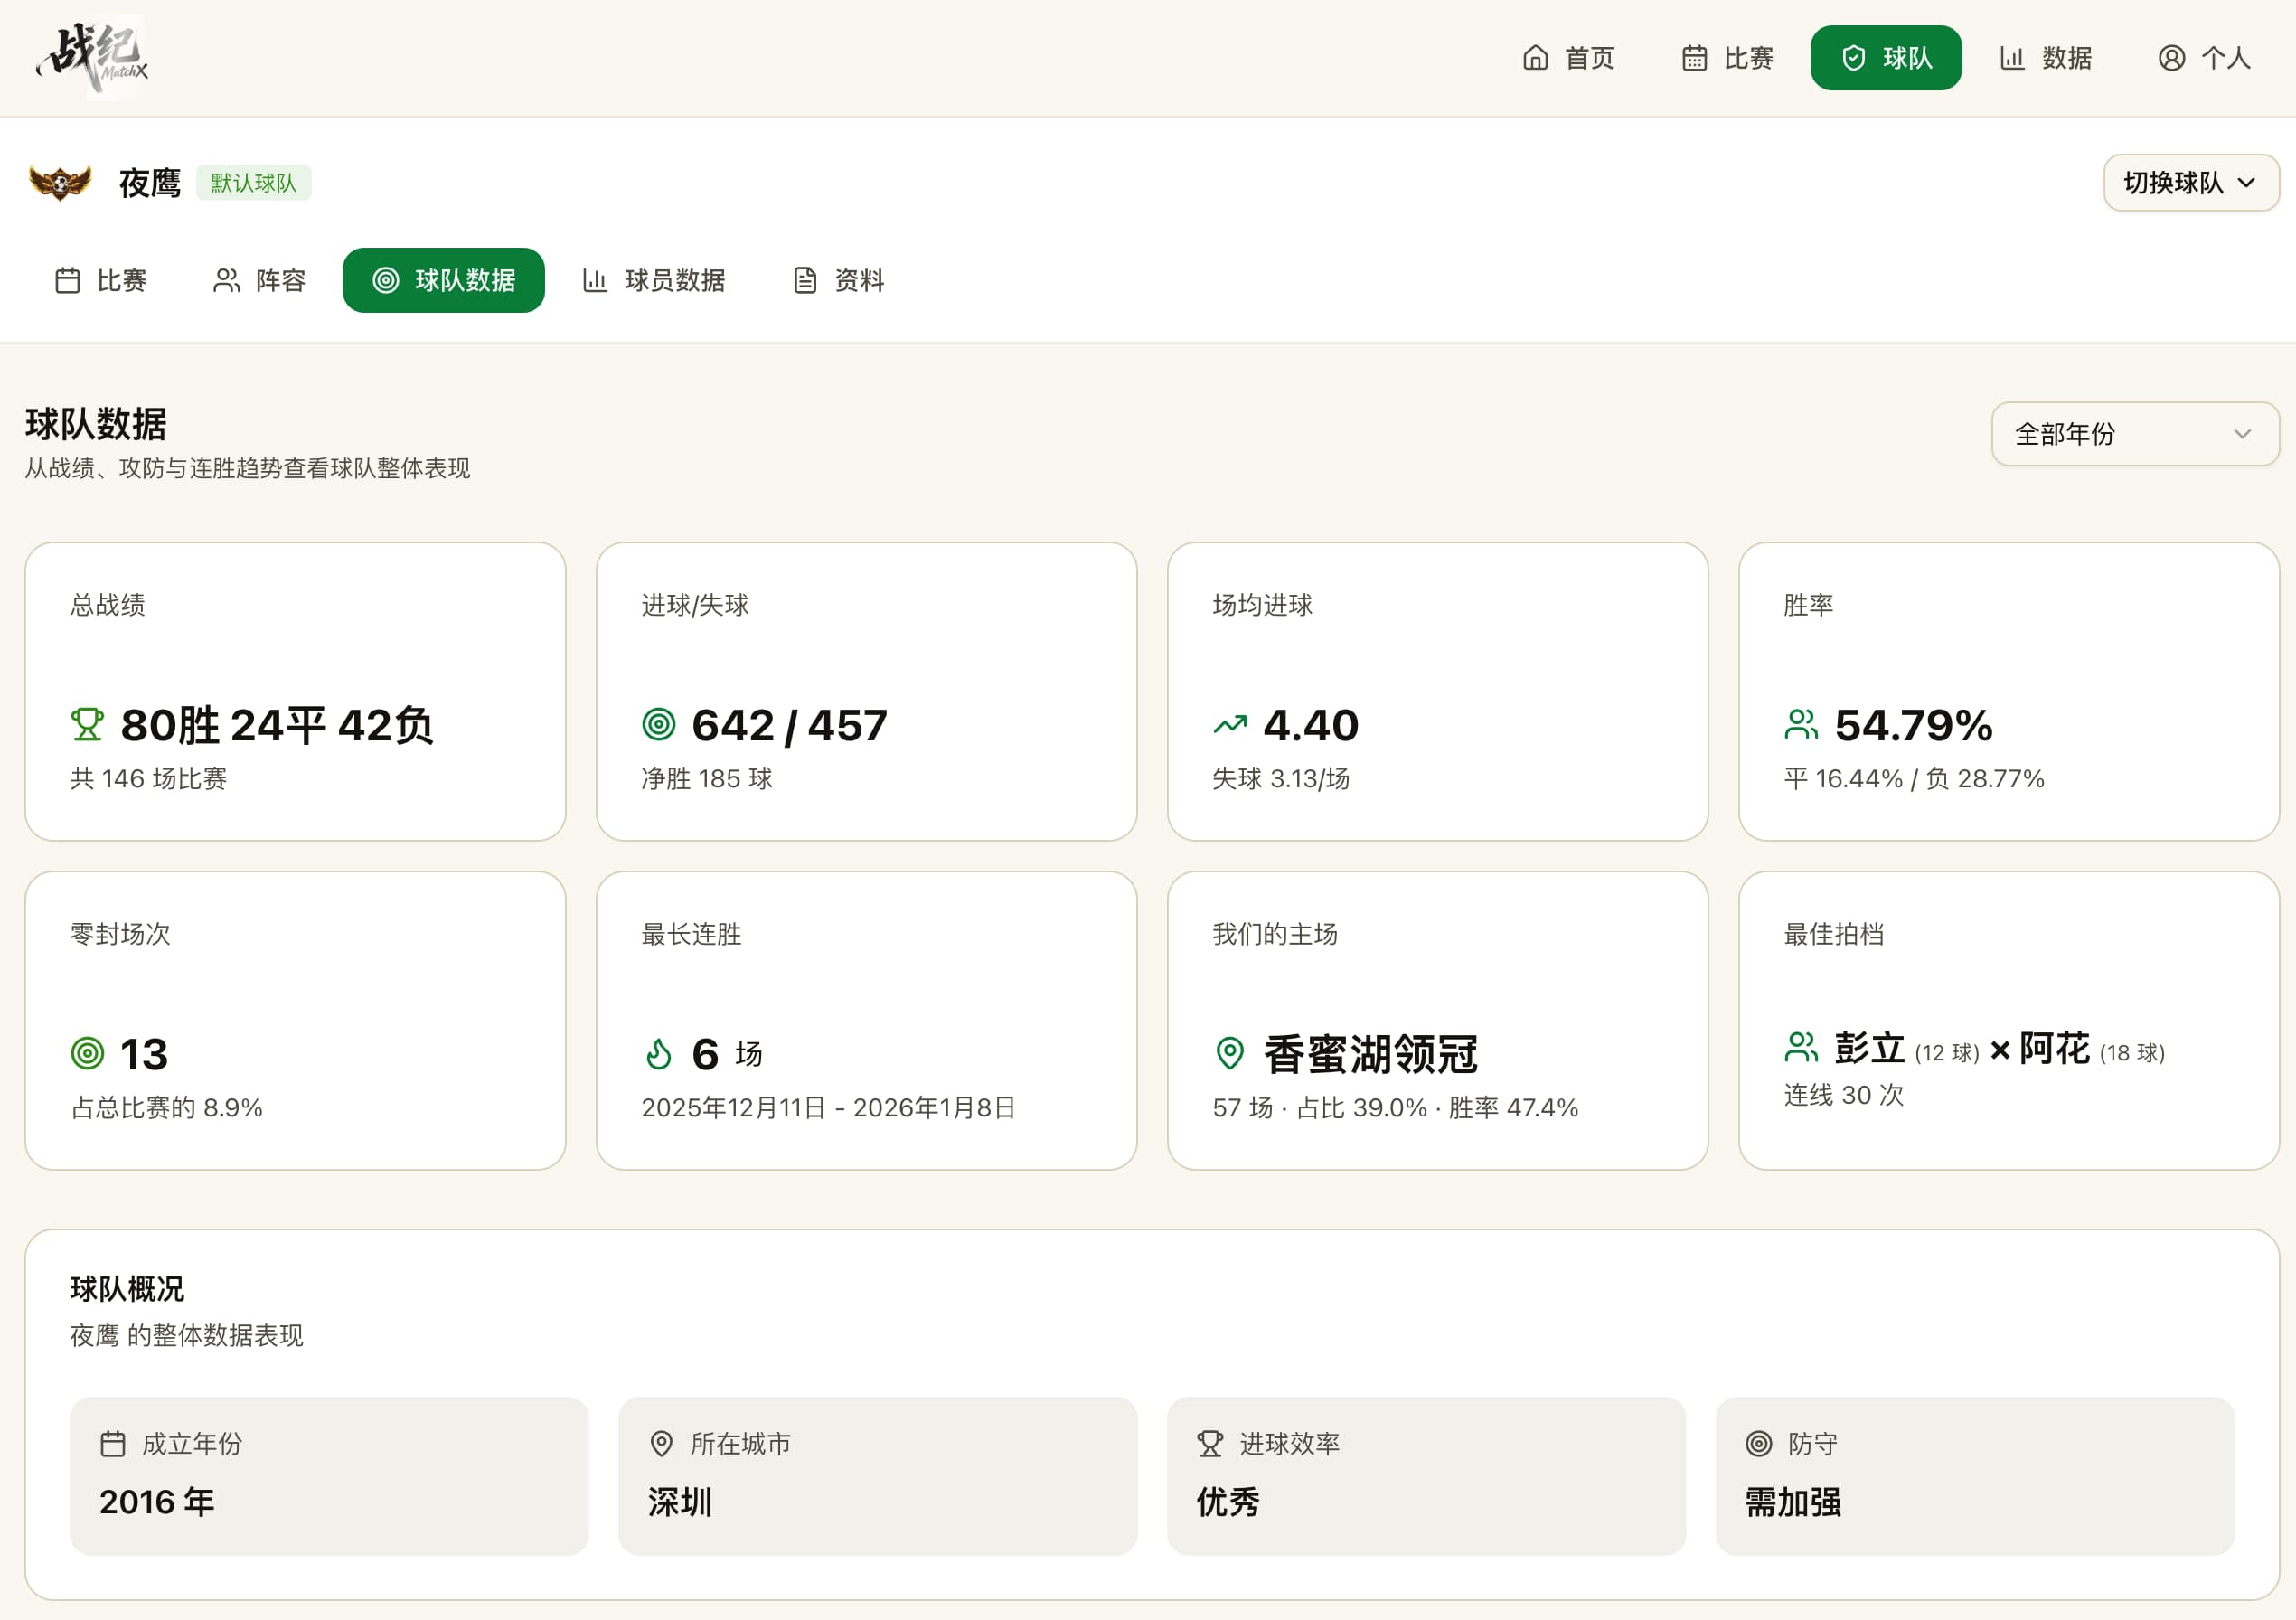Open the 全部年份 year filter
2296x1620 pixels.
(2134, 434)
